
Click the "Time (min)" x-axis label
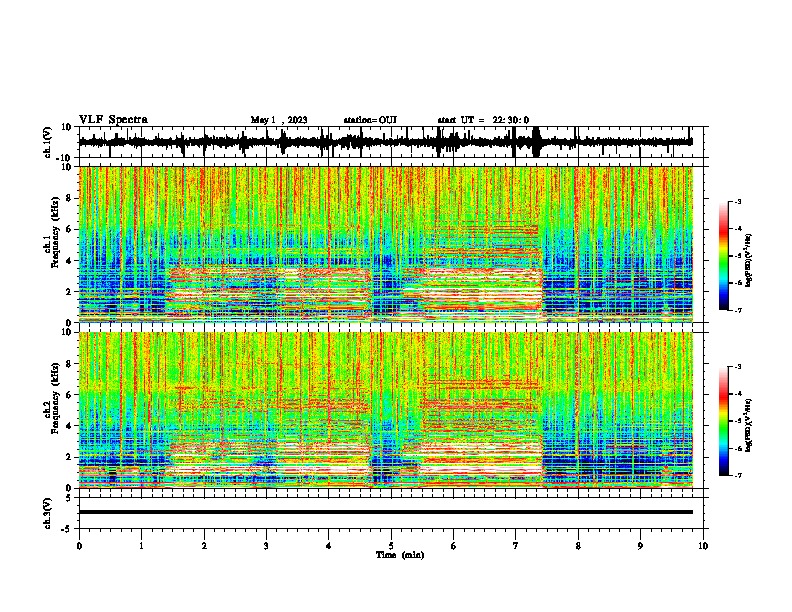click(x=400, y=555)
